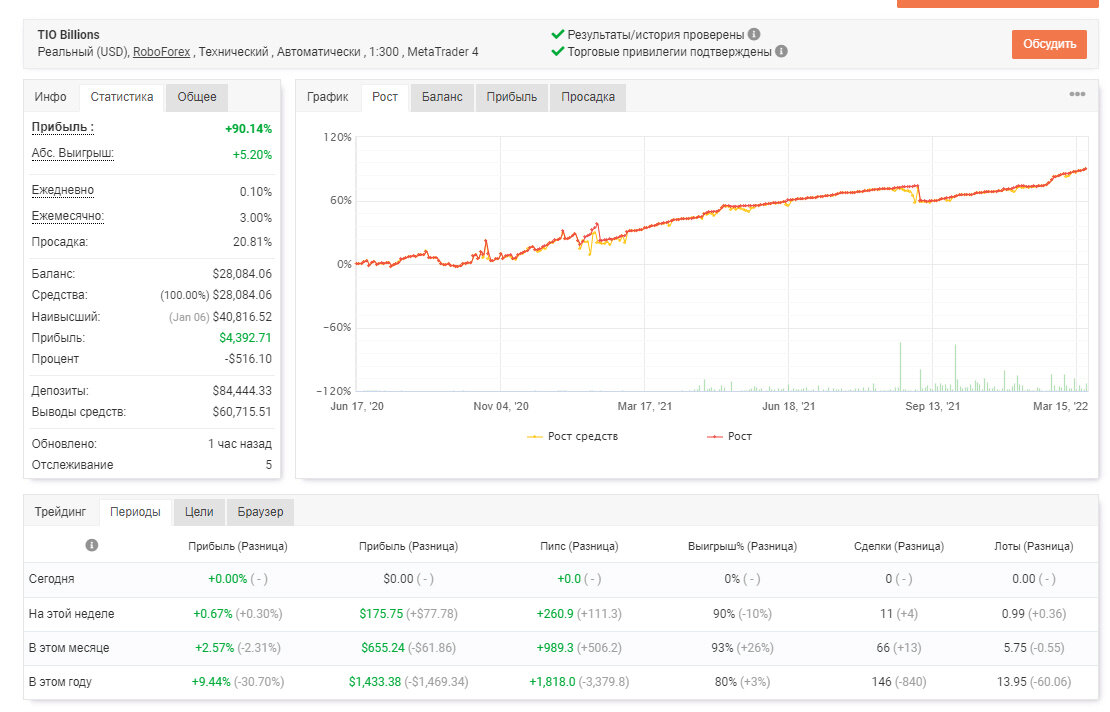Click the Отслеживание row label
The width and height of the screenshot is (1110, 712).
[x=72, y=465]
